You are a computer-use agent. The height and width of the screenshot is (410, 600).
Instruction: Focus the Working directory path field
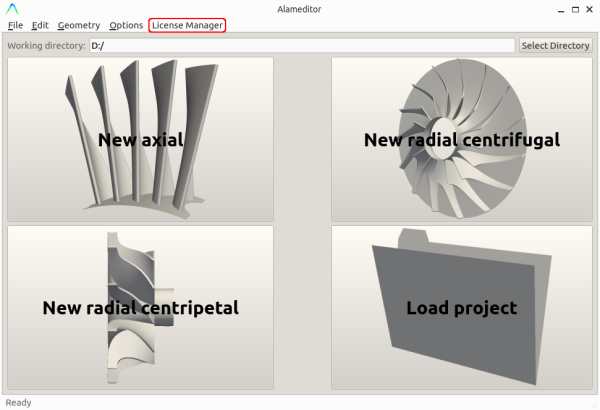pyautogui.click(x=300, y=45)
